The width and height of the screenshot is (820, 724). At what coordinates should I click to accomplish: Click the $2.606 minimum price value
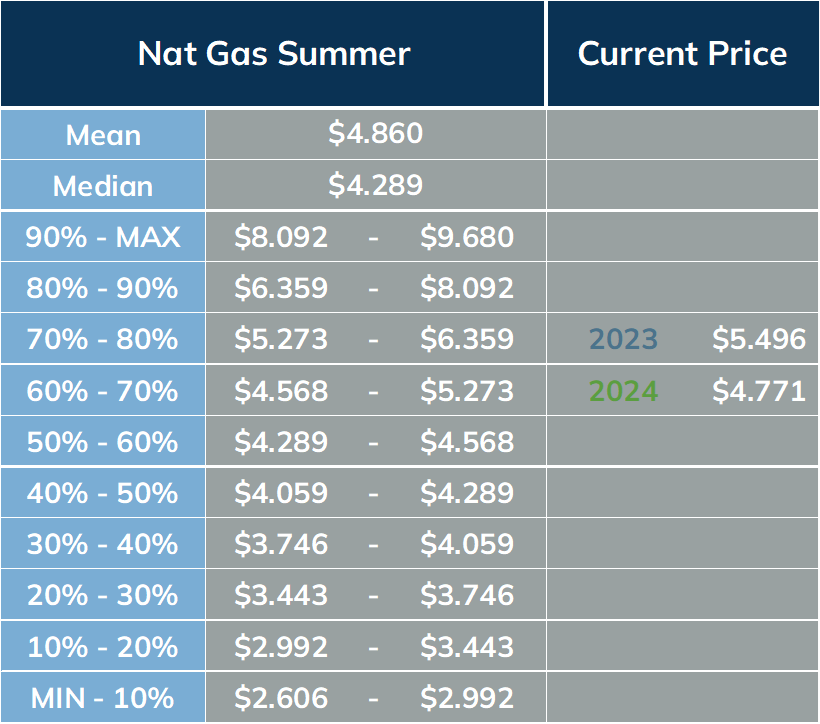click(281, 698)
